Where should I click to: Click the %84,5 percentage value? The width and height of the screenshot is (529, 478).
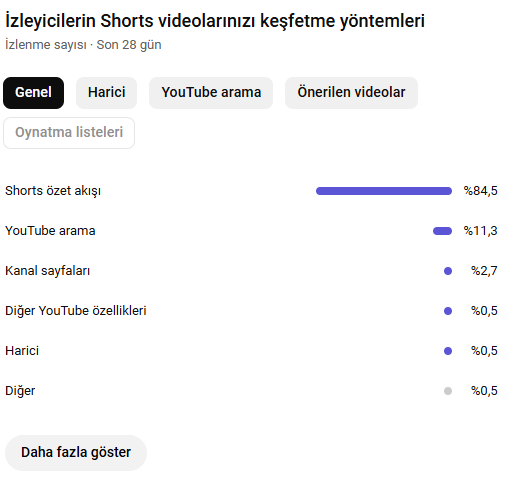480,191
